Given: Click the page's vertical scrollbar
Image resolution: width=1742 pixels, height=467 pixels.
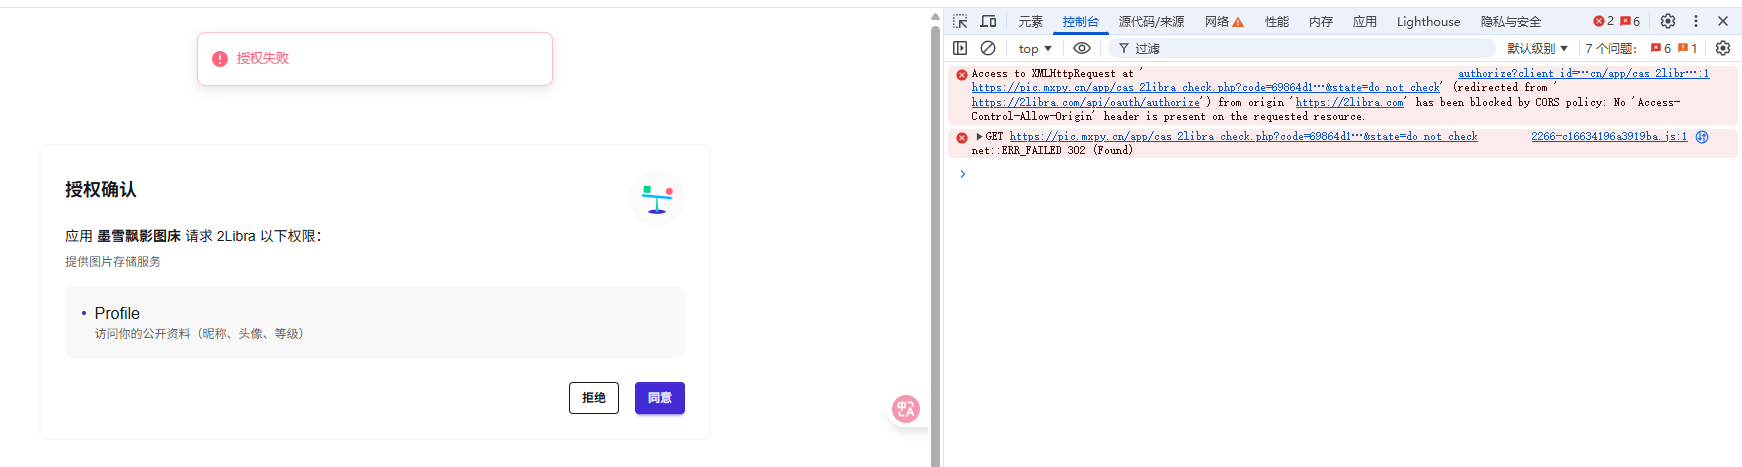Looking at the screenshot, I should tap(935, 240).
